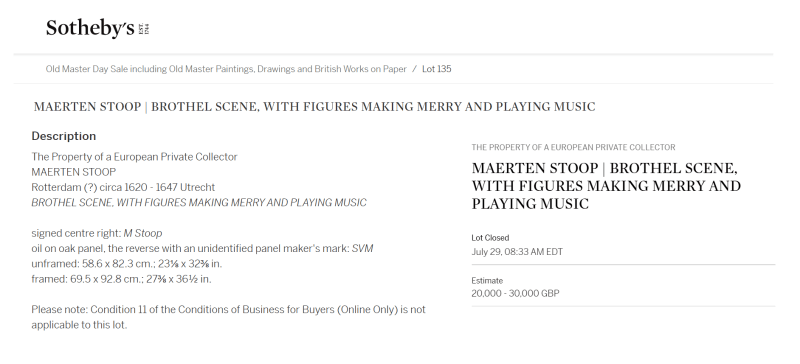Click the July 29, 08:33 AM EDT closing time
The width and height of the screenshot is (800, 364).
point(517,252)
